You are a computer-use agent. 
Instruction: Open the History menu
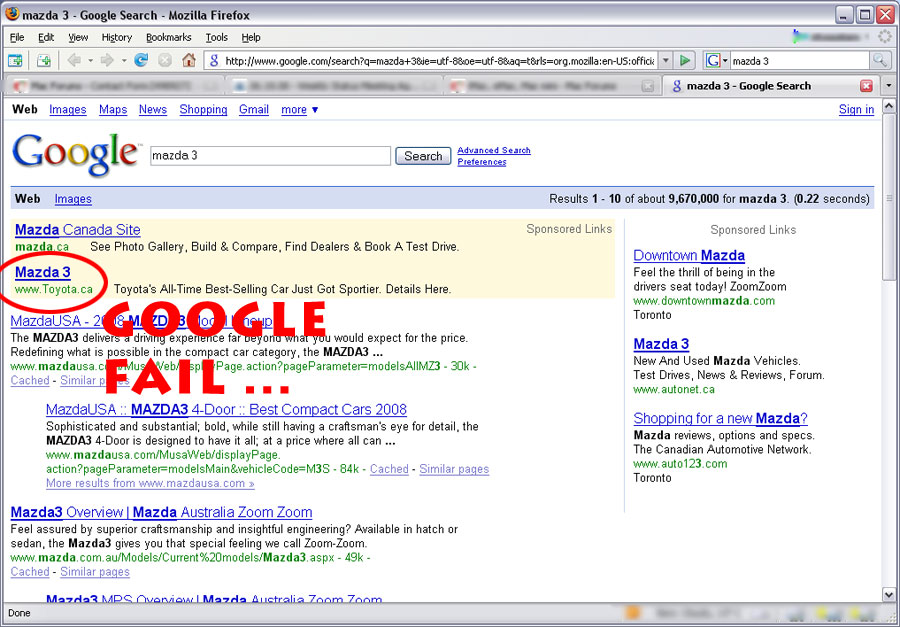(117, 37)
